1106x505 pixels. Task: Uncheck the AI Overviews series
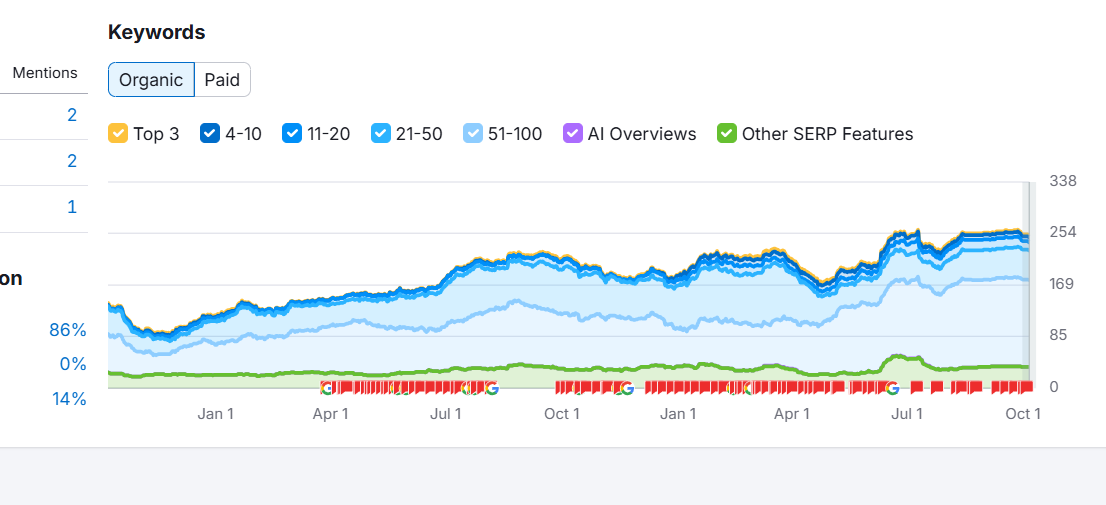tap(573, 134)
